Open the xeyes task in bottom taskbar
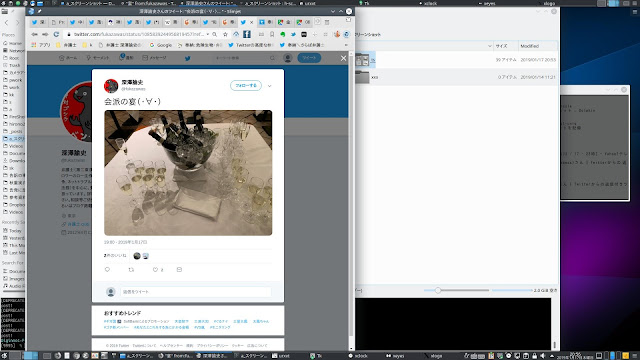This screenshot has width=640, height=360. click(395, 356)
